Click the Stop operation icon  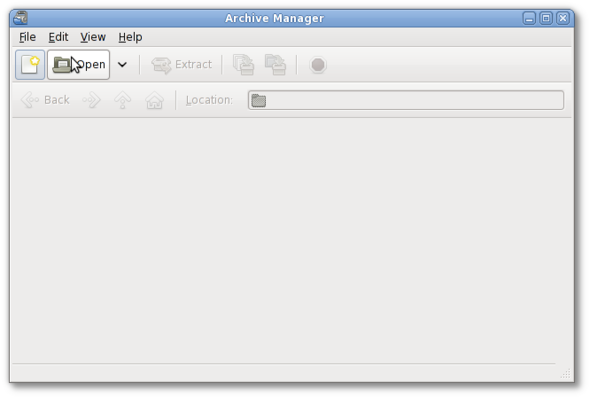[x=318, y=65]
